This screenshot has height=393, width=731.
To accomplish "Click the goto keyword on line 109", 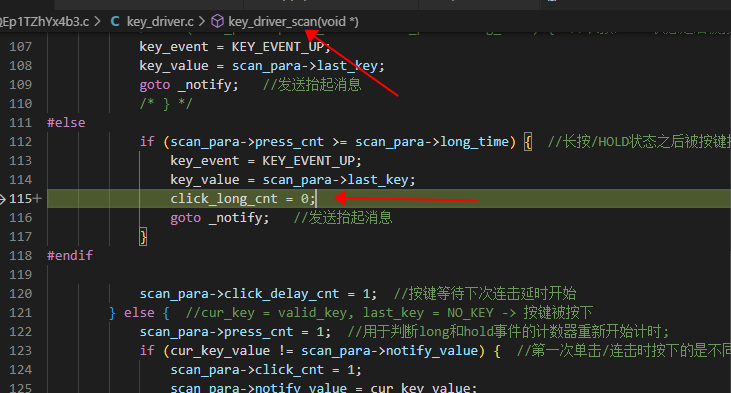I will (155, 85).
